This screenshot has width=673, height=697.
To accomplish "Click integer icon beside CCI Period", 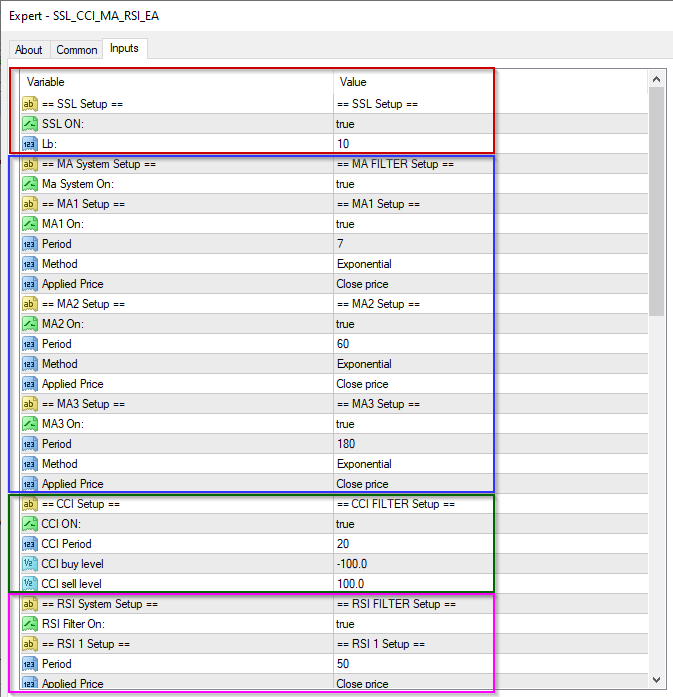I will 29,544.
